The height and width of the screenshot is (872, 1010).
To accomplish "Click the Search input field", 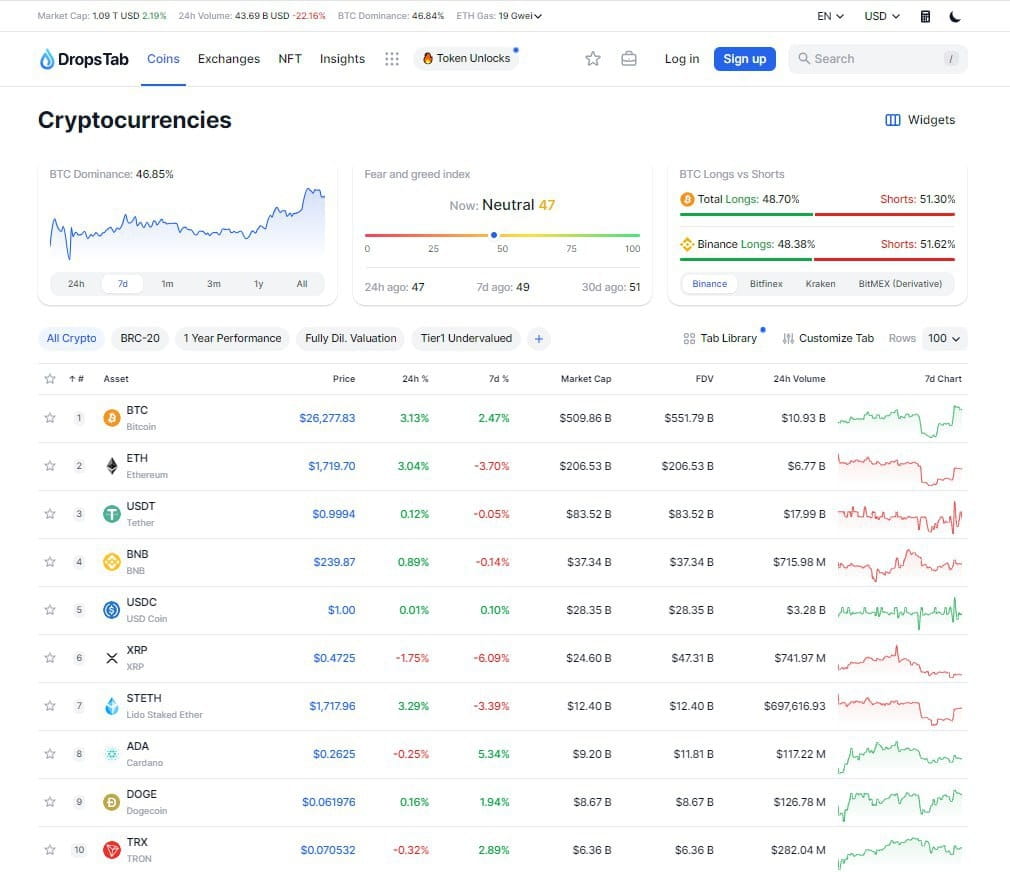I will point(878,59).
